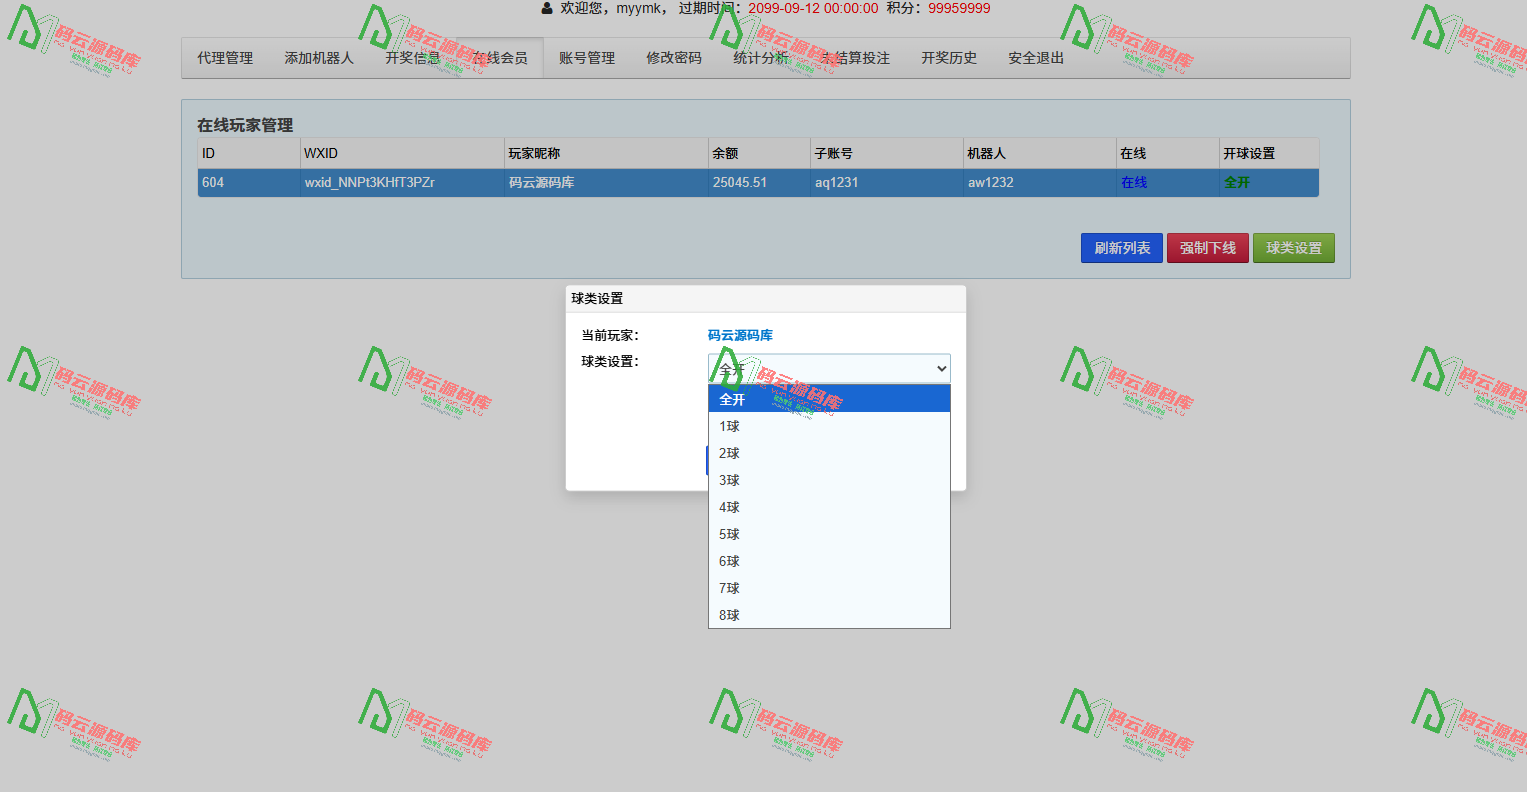Click the red 强制下线 button
This screenshot has width=1527, height=792.
click(1207, 248)
